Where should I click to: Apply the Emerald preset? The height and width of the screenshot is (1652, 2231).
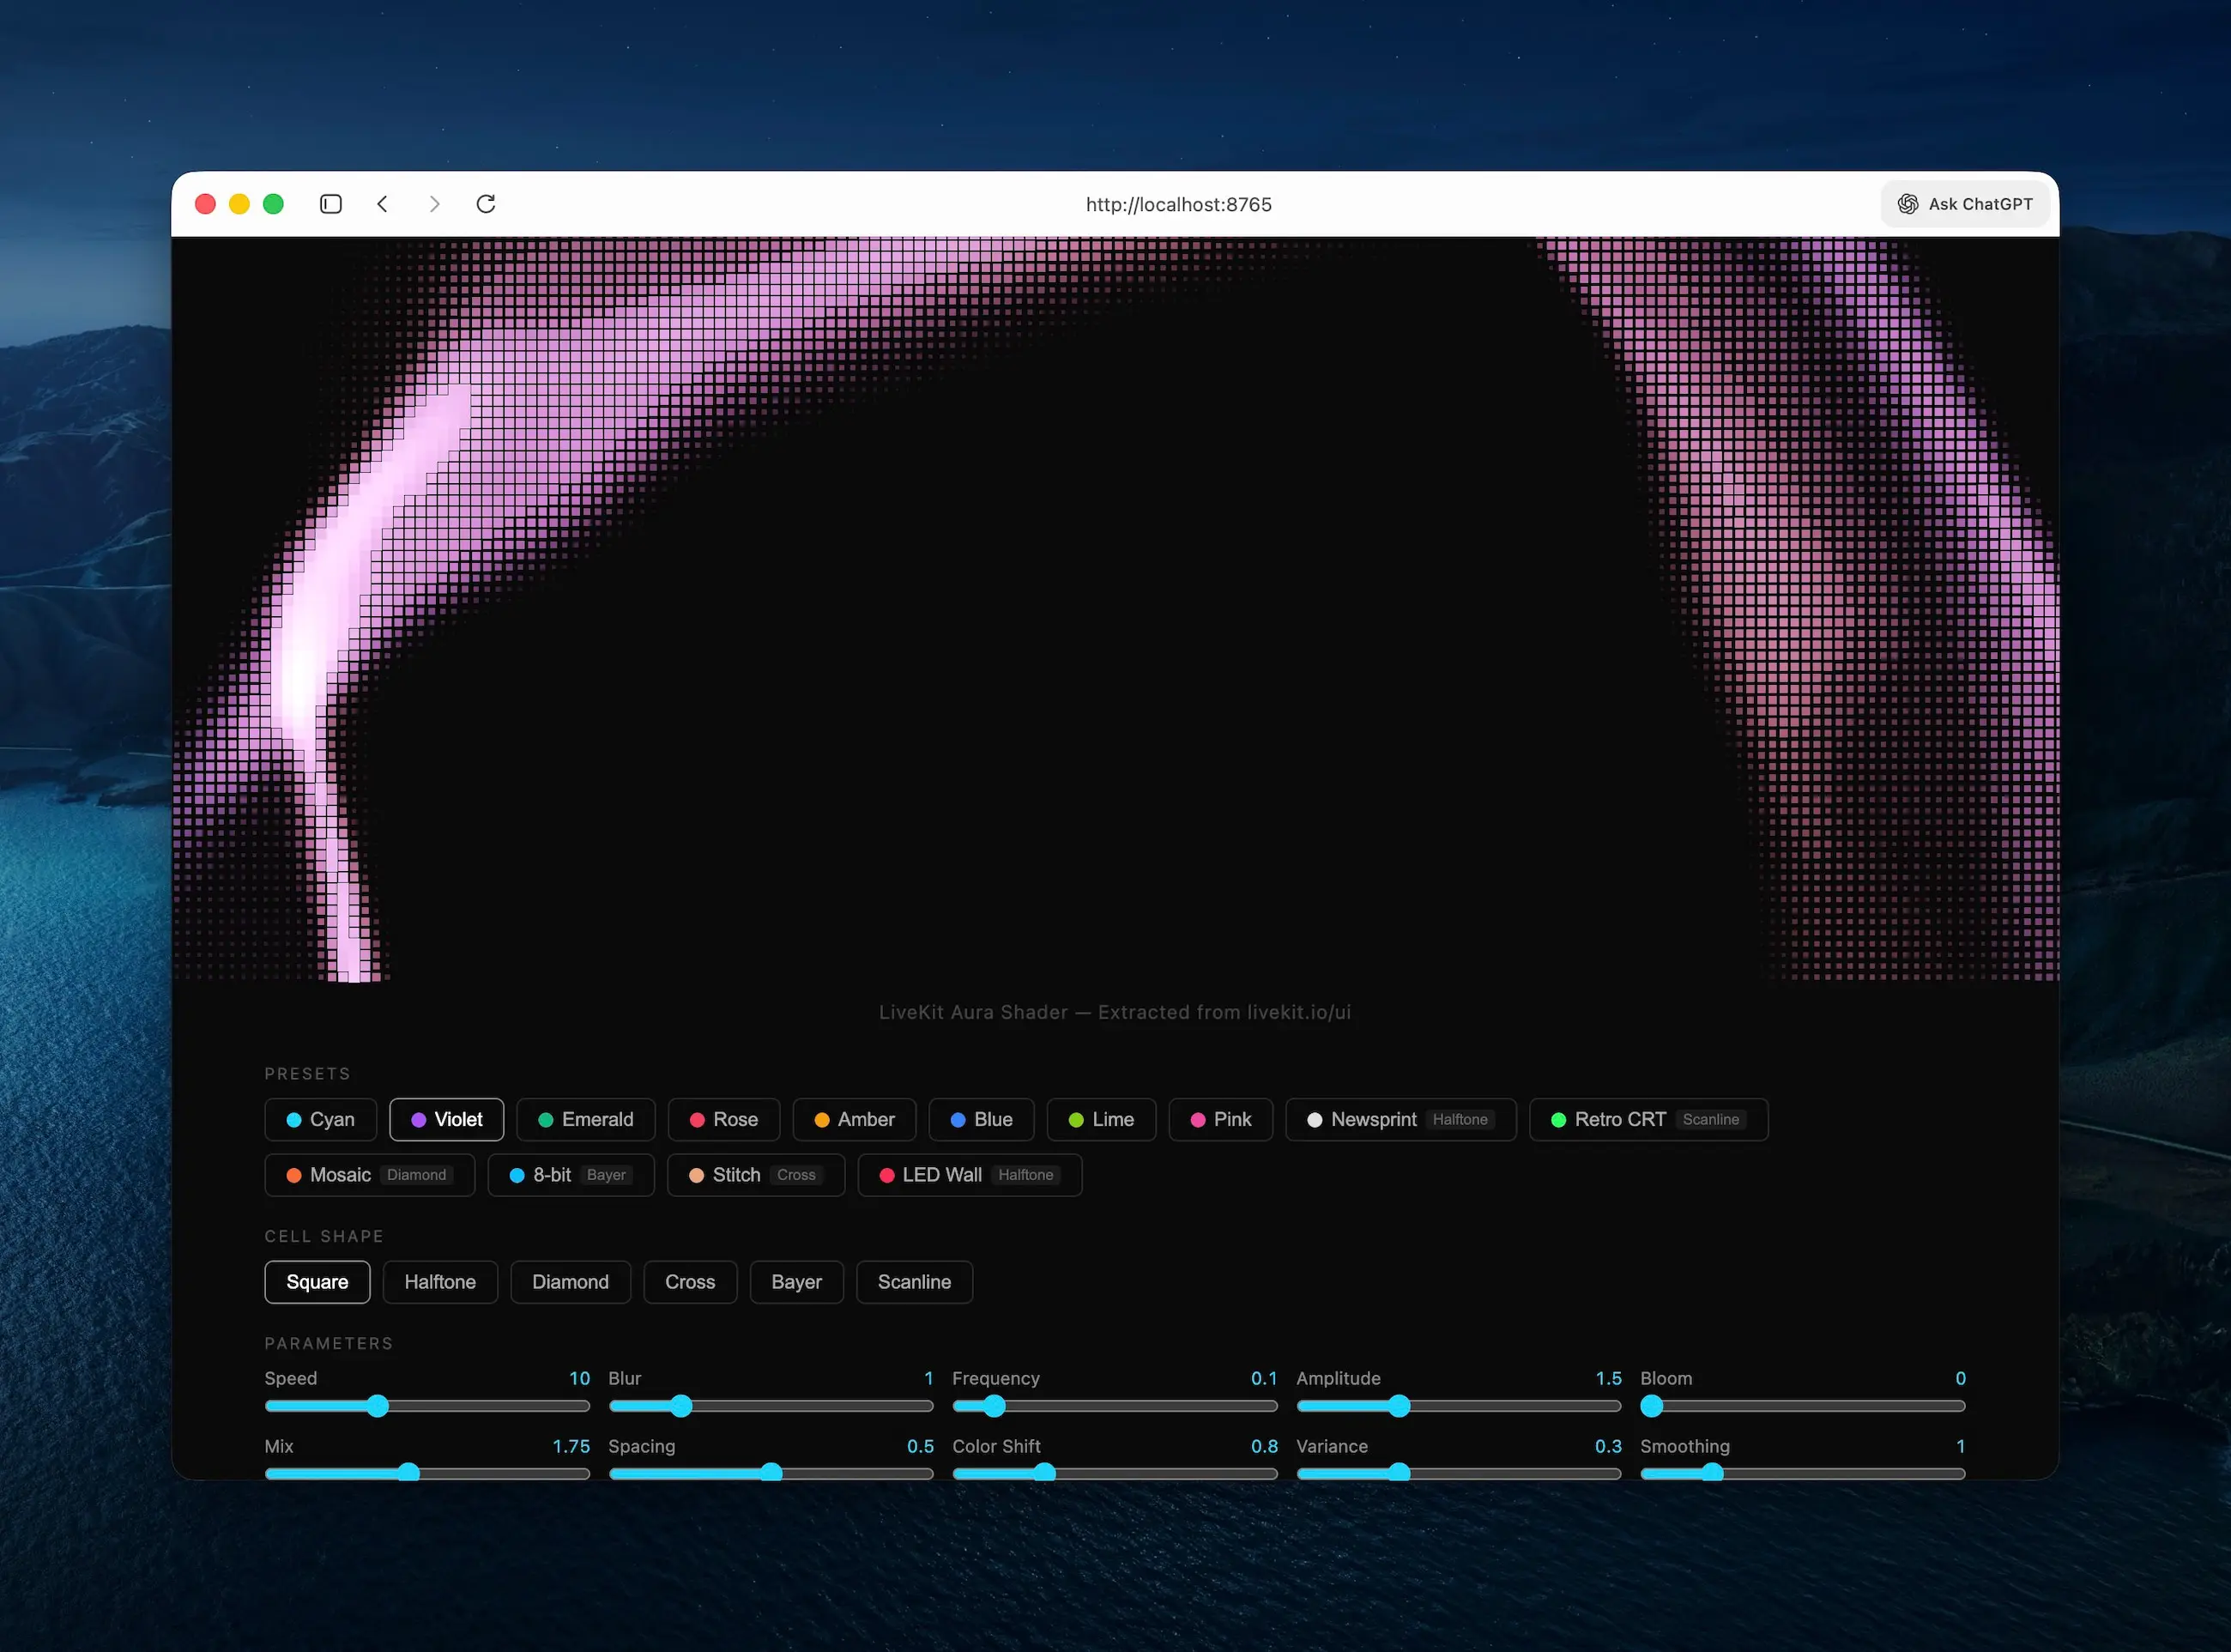tap(585, 1119)
